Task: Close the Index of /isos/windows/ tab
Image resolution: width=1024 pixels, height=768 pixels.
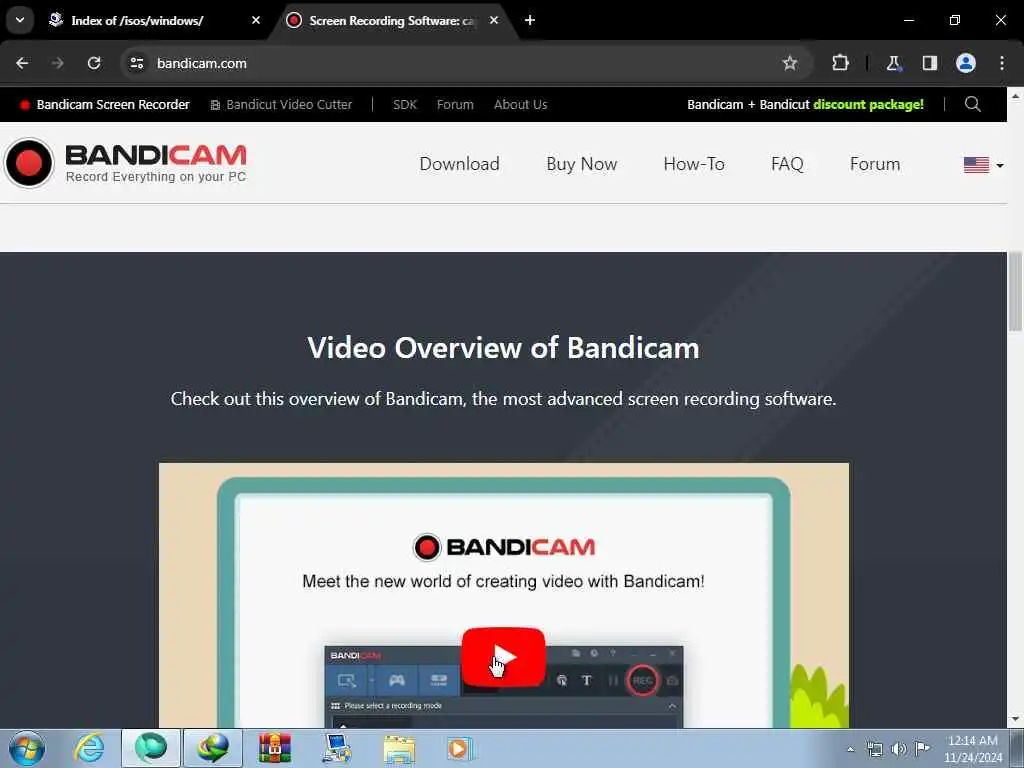Action: tap(256, 20)
